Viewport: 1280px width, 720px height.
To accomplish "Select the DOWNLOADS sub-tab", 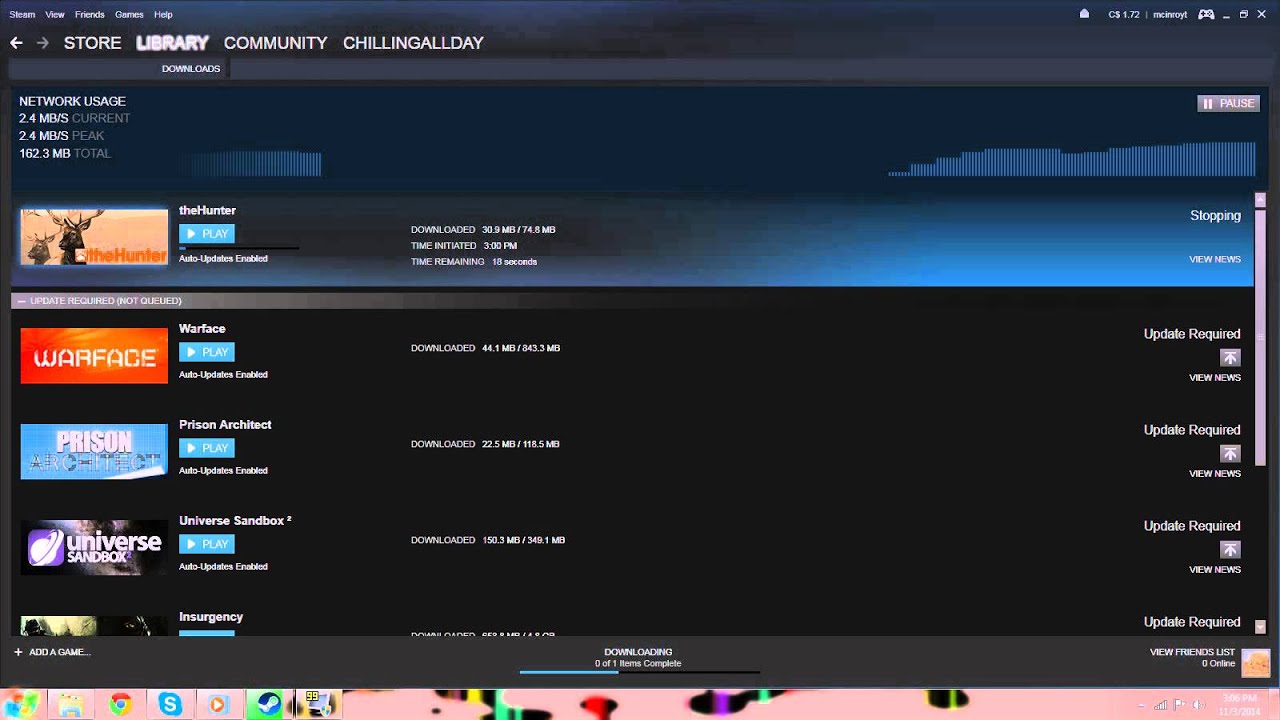I will (x=191, y=69).
